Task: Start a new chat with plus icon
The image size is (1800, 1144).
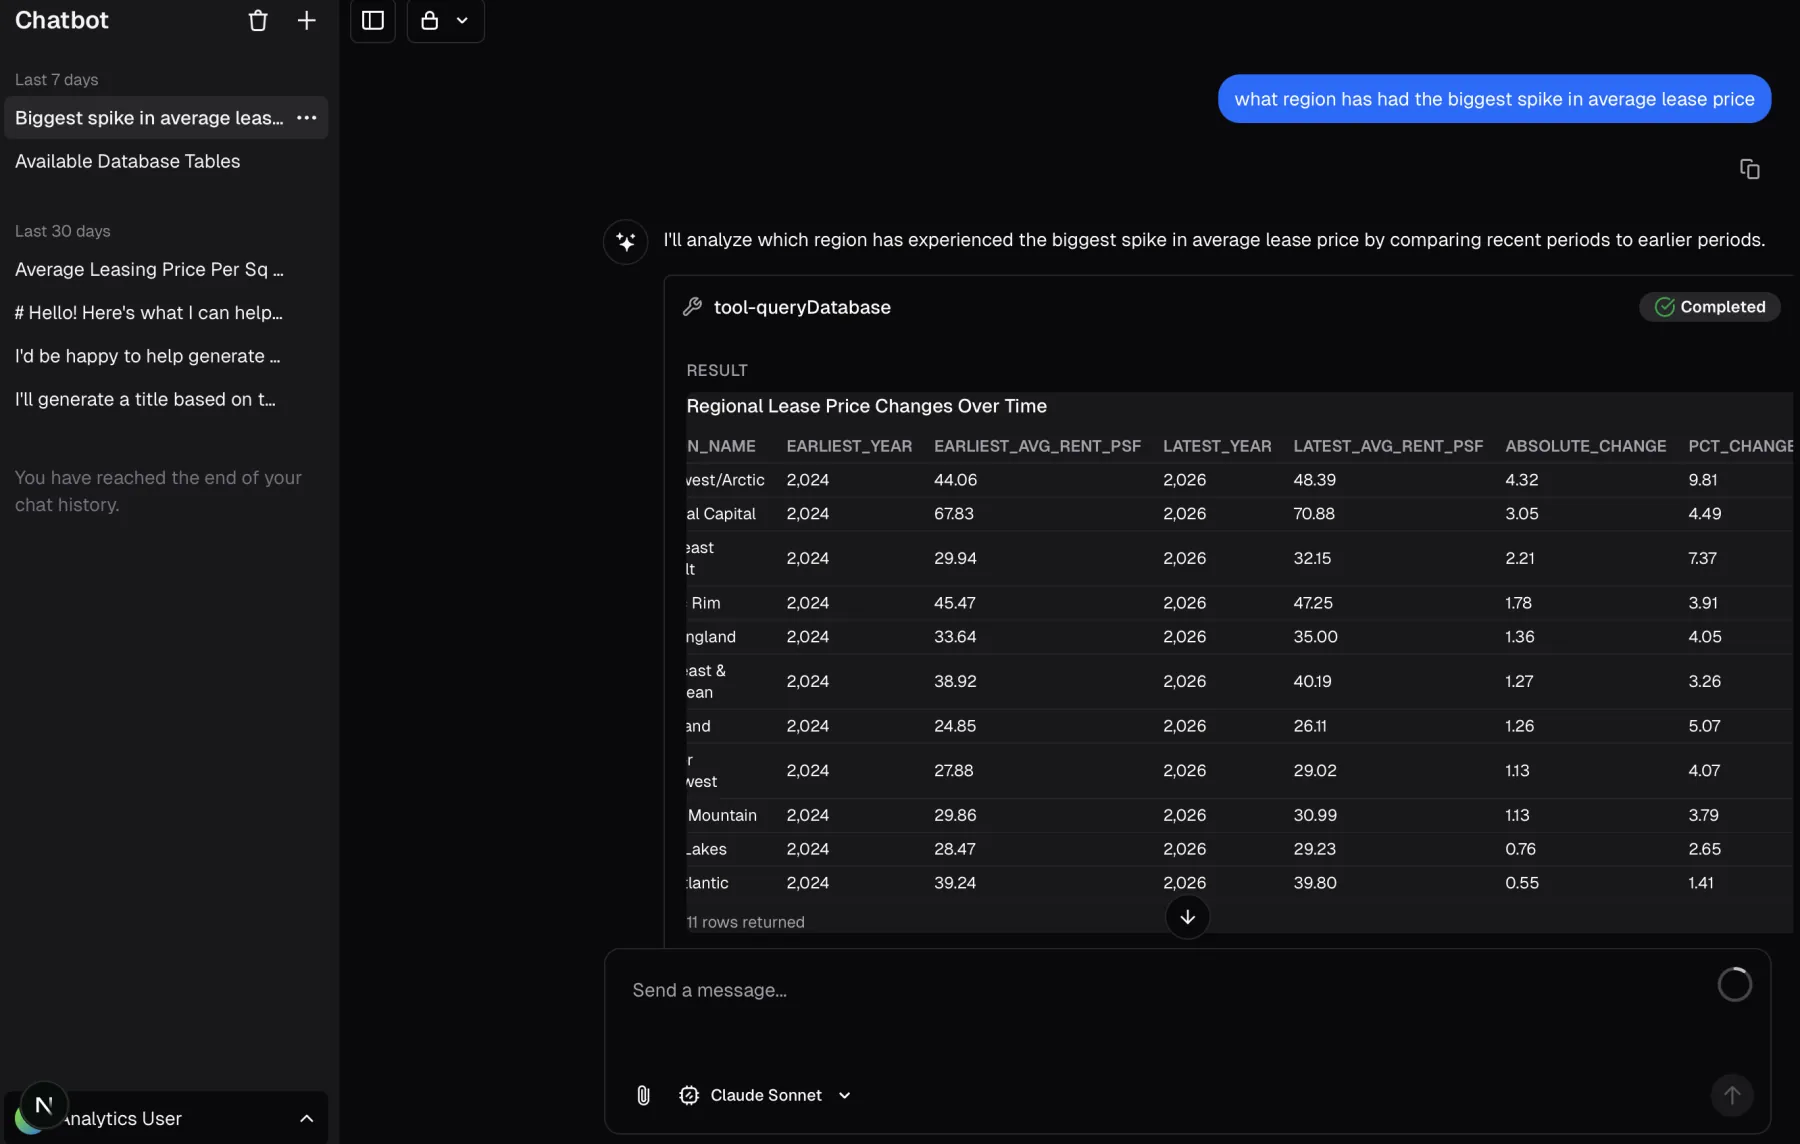Action: point(307,21)
